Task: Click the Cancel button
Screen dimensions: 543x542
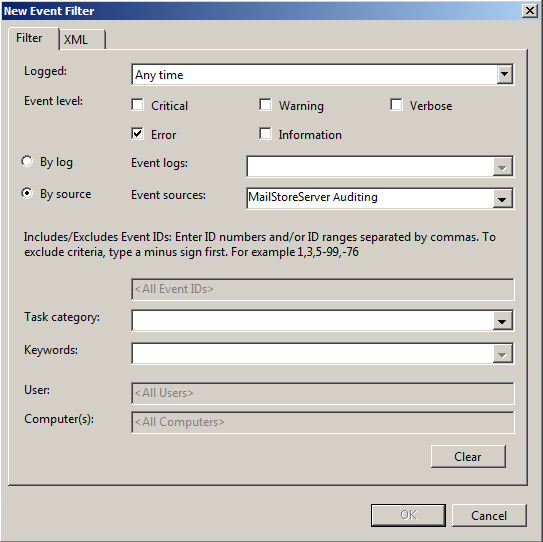Action: click(x=489, y=515)
